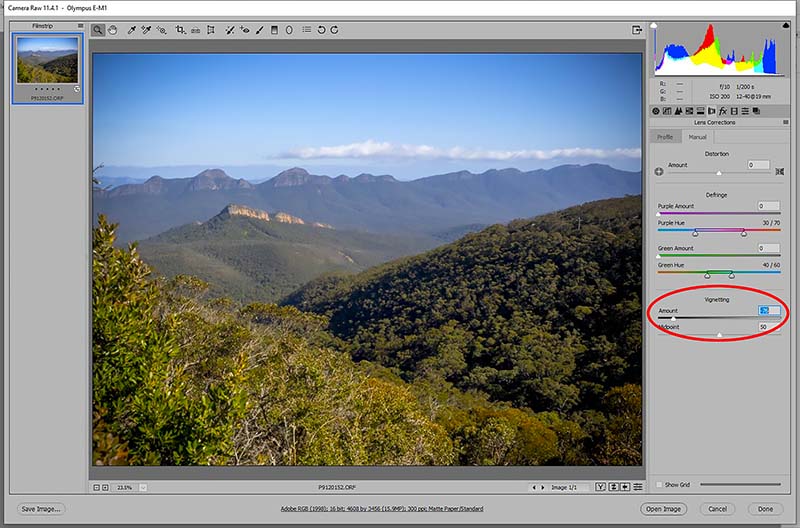The height and width of the screenshot is (528, 800).
Task: Click the Vignetting Amount slider handle
Action: [673, 318]
